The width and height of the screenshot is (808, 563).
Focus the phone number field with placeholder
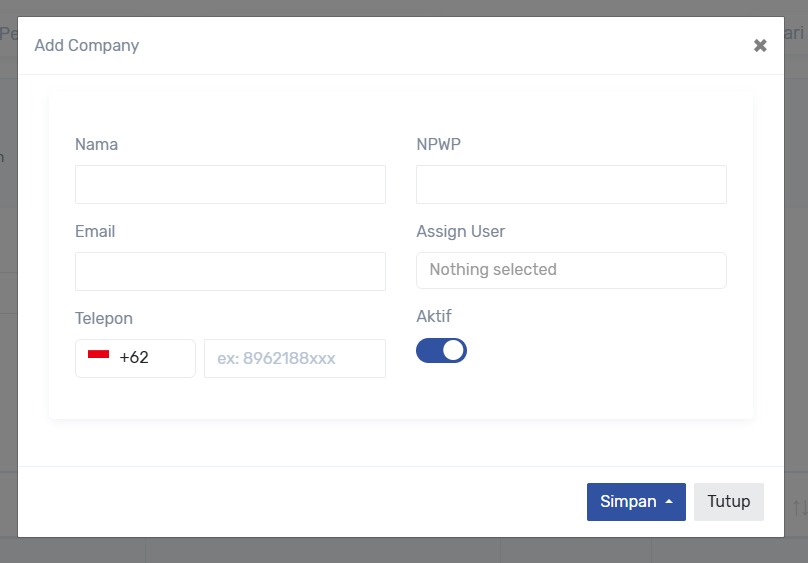294,358
